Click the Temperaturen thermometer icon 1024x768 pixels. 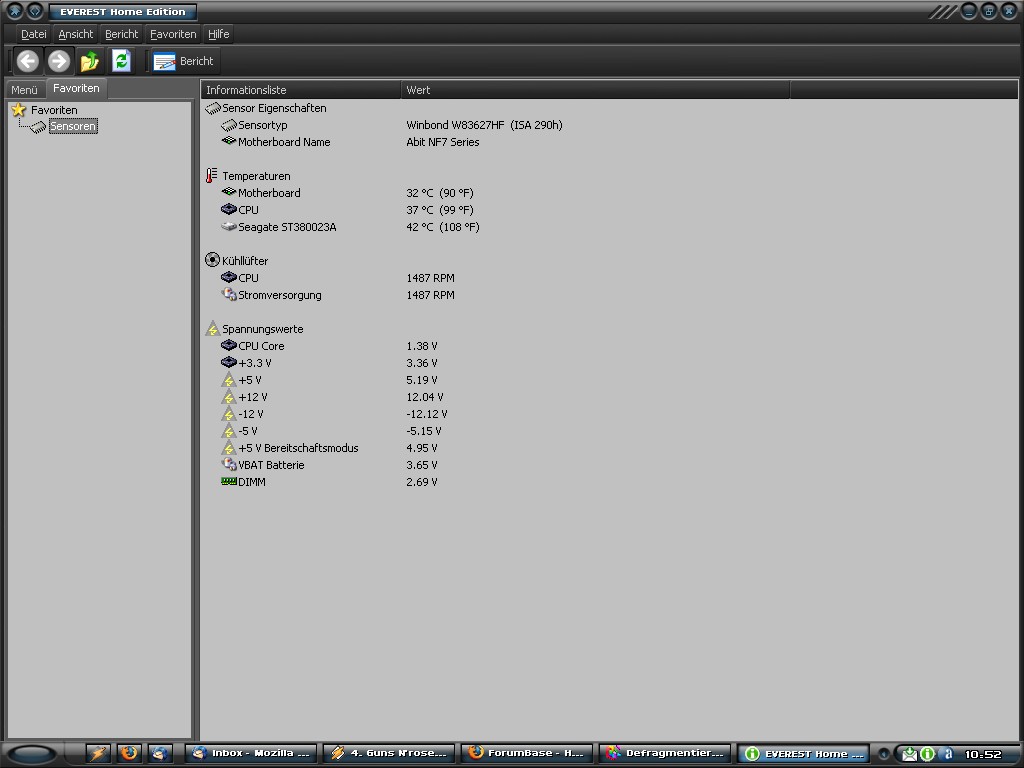pyautogui.click(x=212, y=176)
